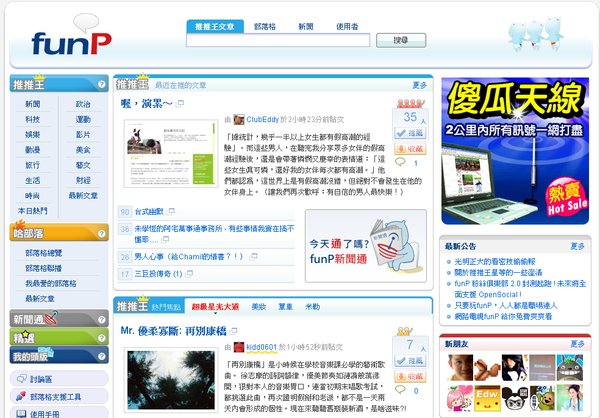Open the kidd0601 user profile link
The width and height of the screenshot is (600, 418).
pos(261,347)
